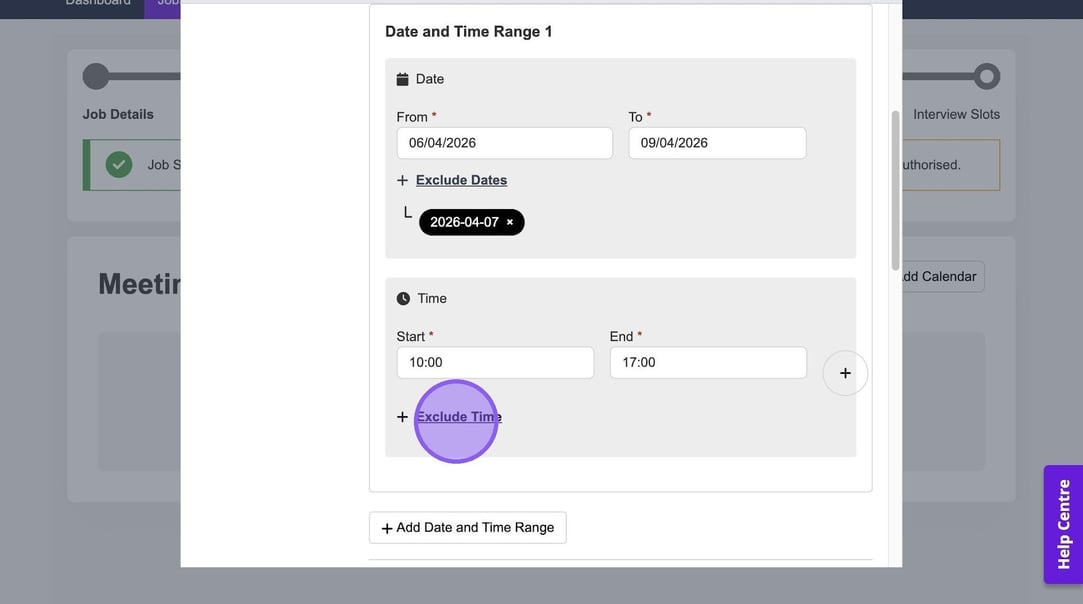
Task: Select the Interview Slots step circle
Action: [x=986, y=77]
